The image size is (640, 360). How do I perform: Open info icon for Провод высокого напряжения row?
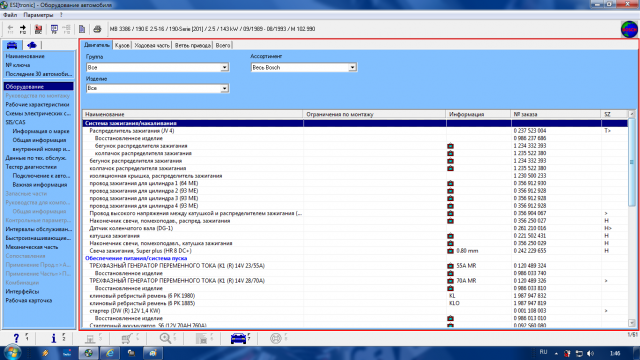coord(450,213)
